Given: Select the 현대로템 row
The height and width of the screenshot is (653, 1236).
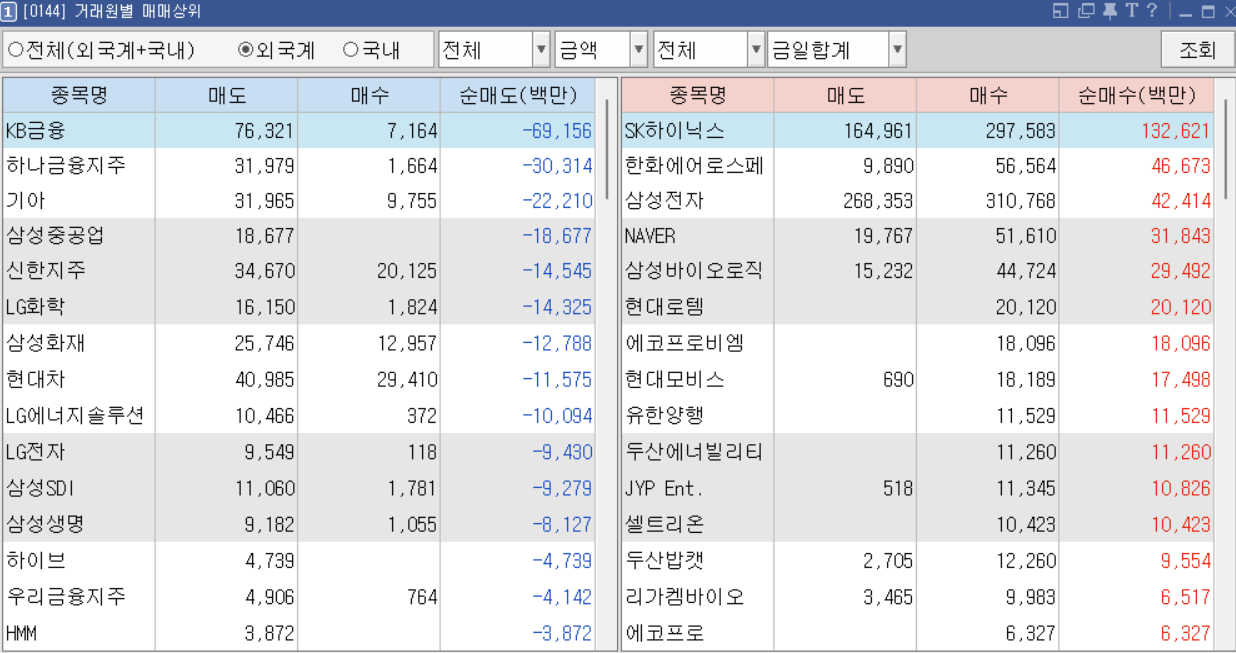Looking at the screenshot, I should pyautogui.click(x=918, y=307).
